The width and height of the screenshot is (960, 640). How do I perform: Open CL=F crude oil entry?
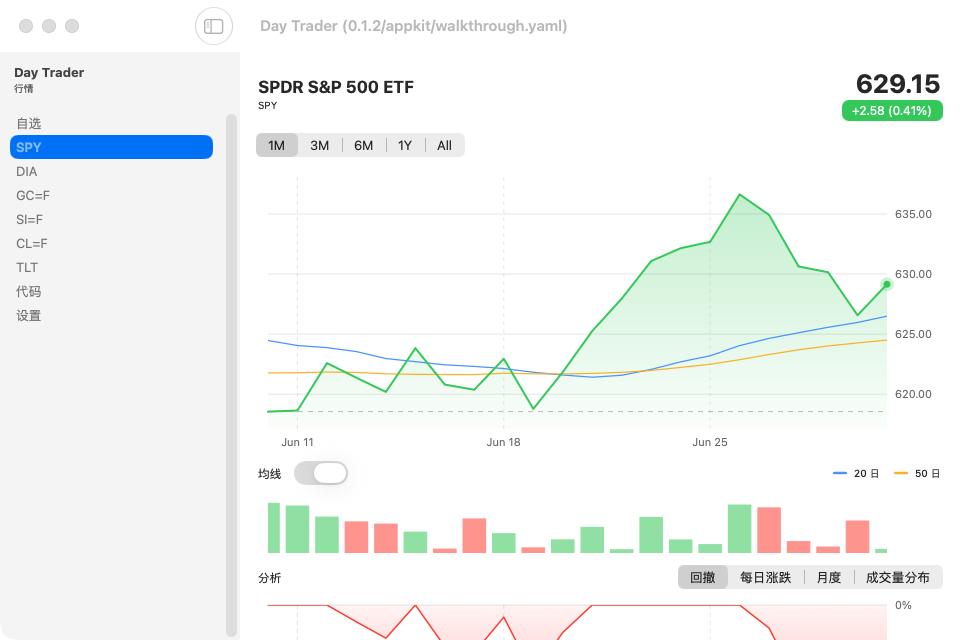(111, 243)
